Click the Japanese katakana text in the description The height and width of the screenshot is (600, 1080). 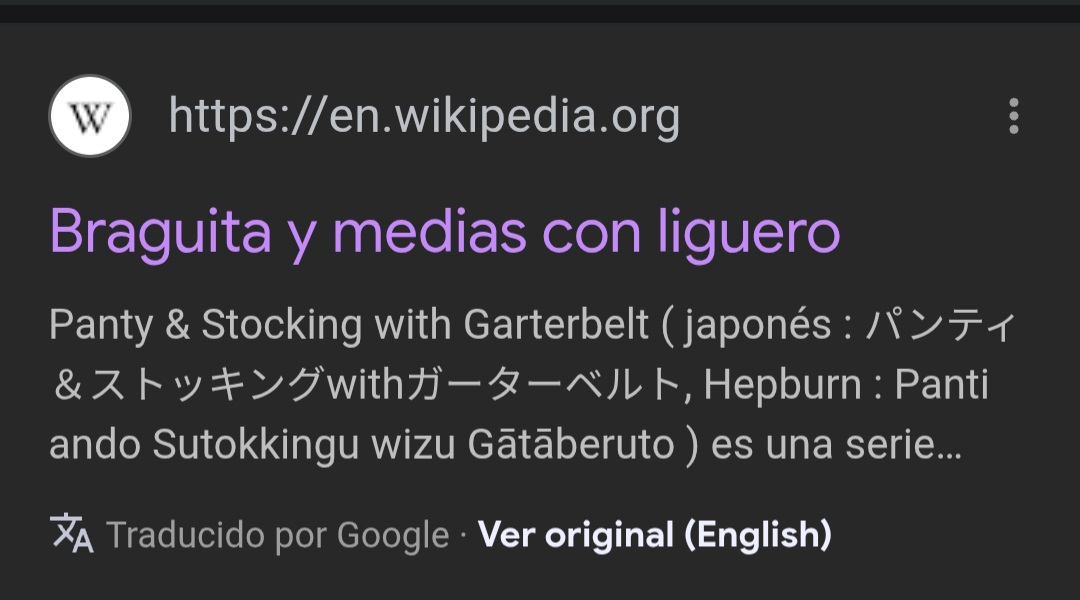pos(372,384)
